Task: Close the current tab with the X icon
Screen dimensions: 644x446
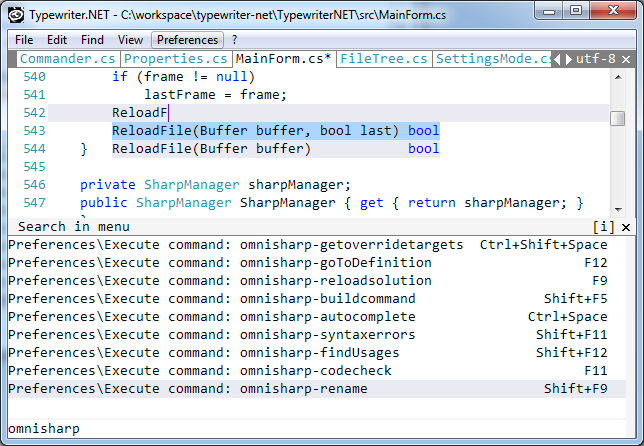Action: click(x=626, y=60)
